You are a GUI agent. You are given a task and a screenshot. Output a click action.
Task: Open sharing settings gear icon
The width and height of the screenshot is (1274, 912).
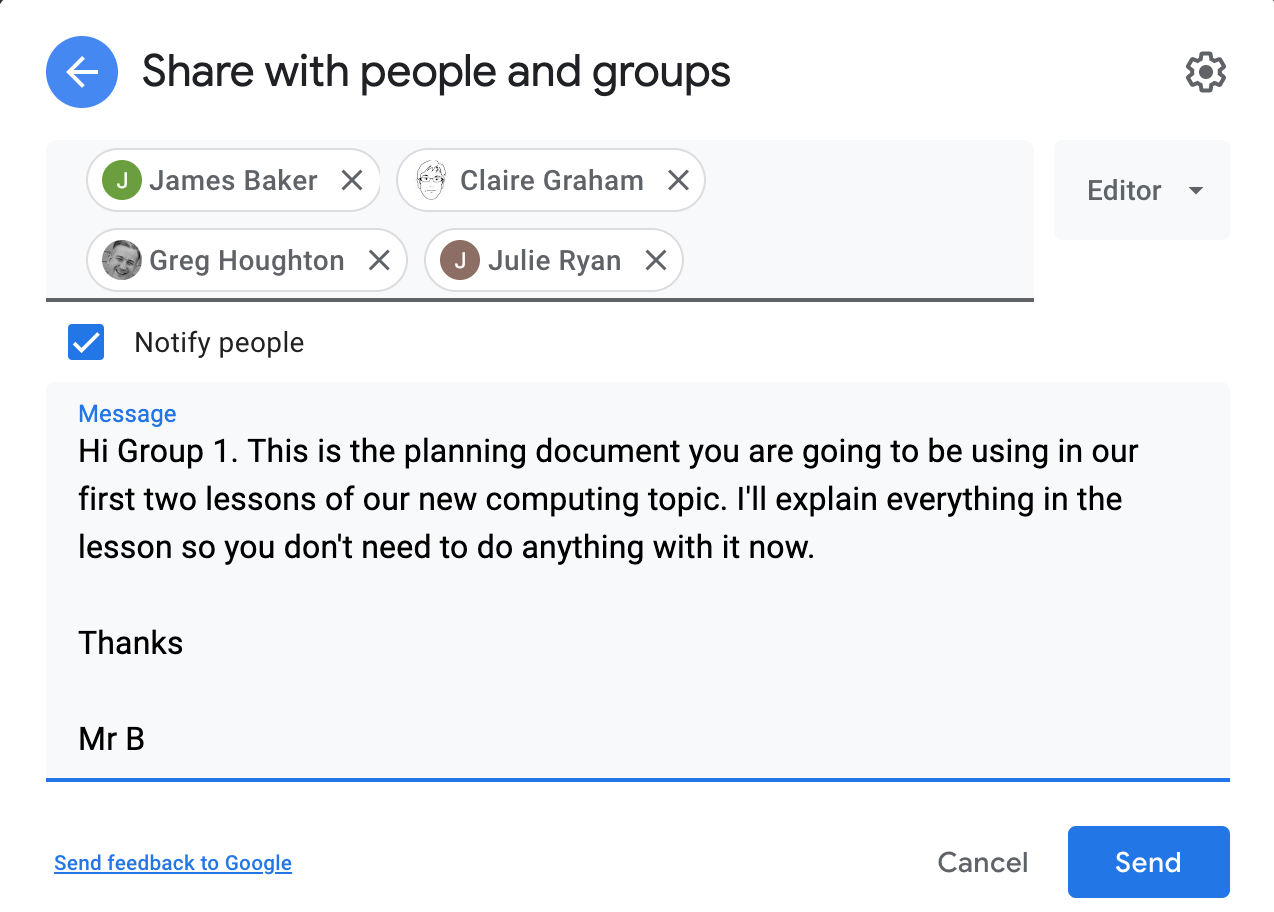[x=1205, y=72]
